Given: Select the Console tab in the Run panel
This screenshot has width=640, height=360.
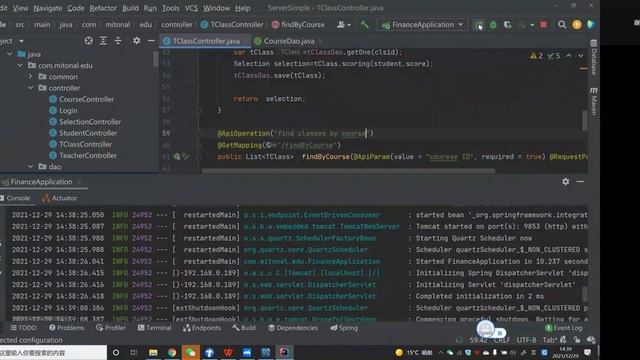Looking at the screenshot, I should tap(16, 198).
